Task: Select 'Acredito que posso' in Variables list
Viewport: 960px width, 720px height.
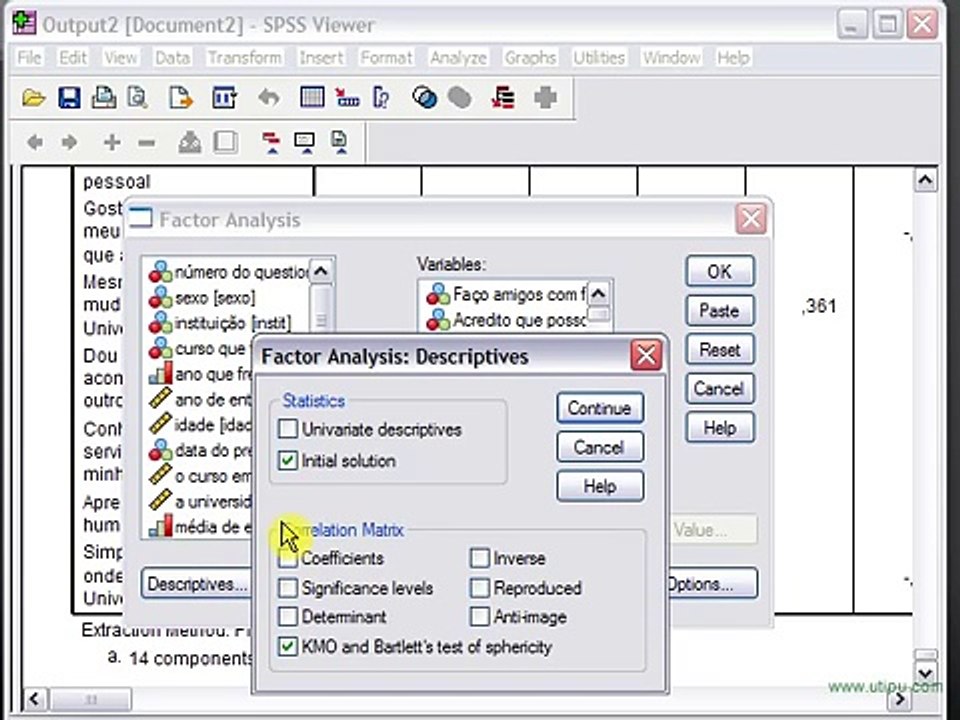Action: (x=506, y=320)
